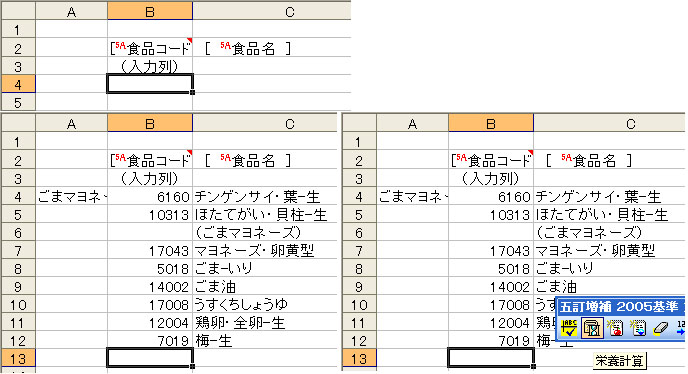Click （入力列） cell in top sheet
Viewport: 688px width, 374px height.
pos(150,66)
